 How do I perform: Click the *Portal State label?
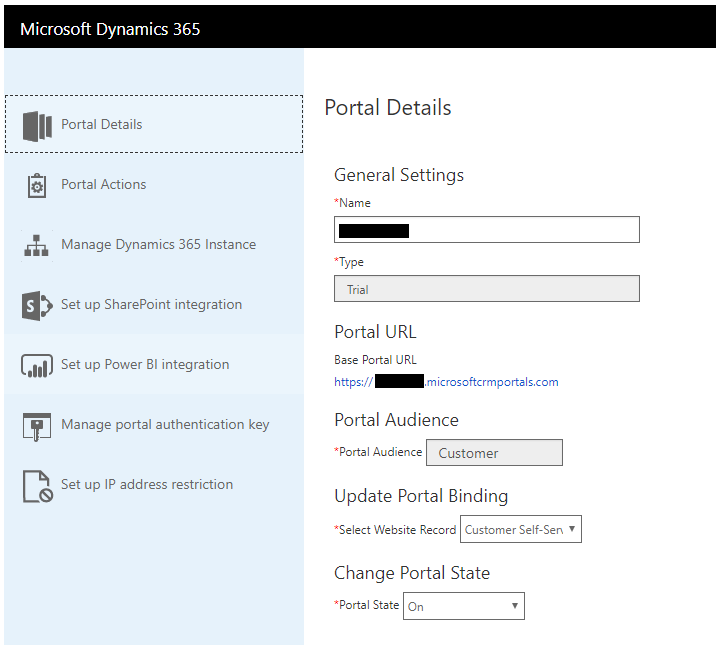[367, 605]
